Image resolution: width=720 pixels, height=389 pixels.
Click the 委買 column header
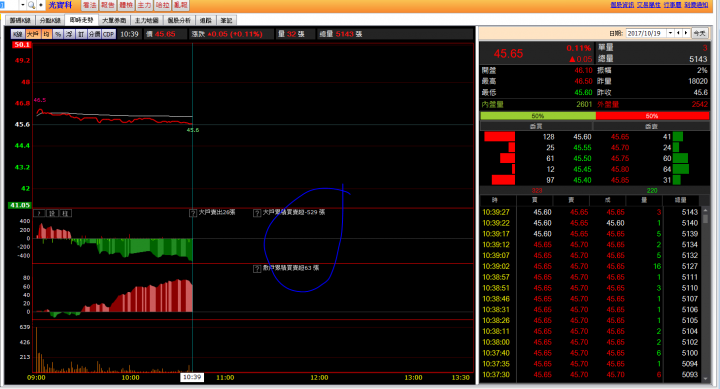(536, 126)
